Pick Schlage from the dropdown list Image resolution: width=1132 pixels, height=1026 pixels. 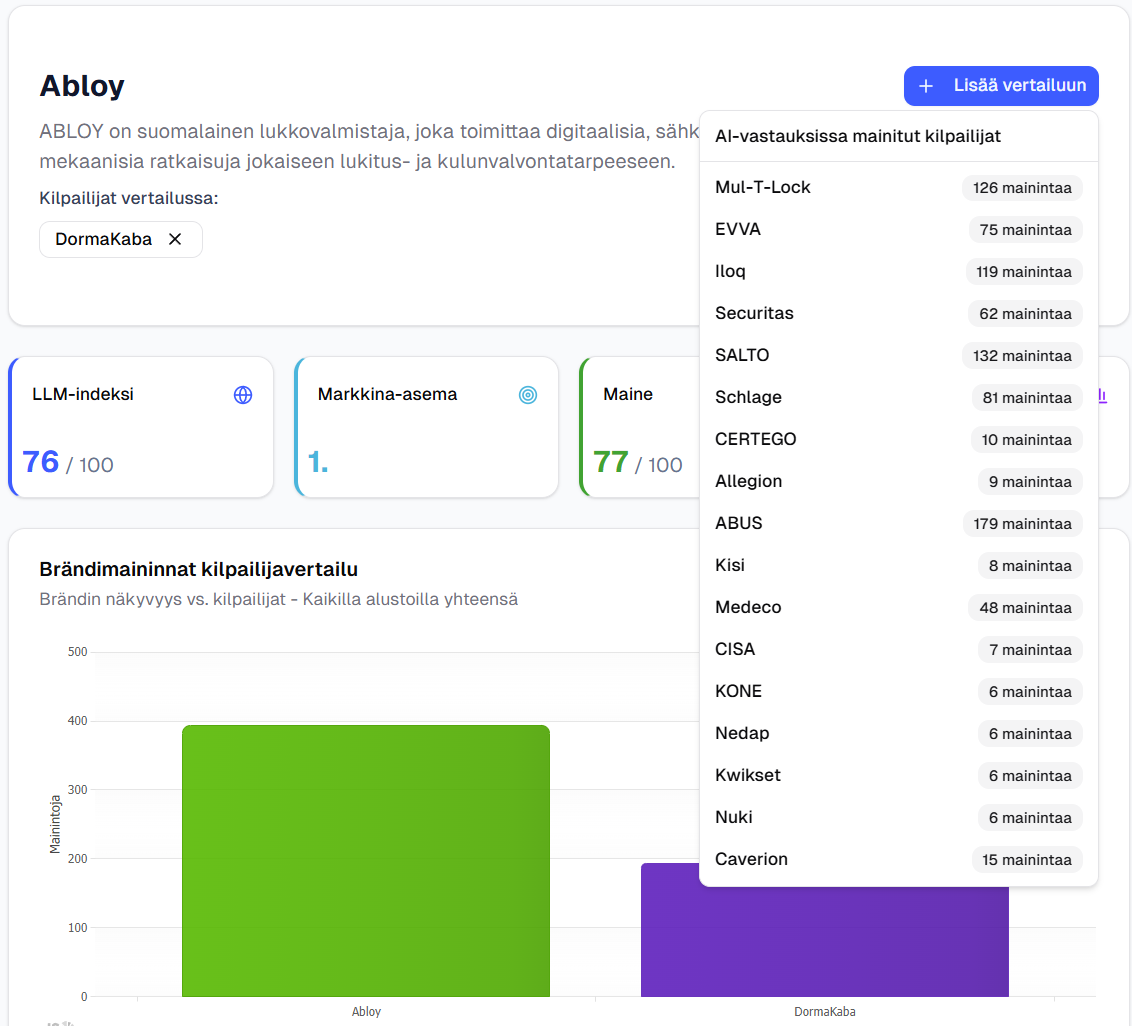click(748, 397)
